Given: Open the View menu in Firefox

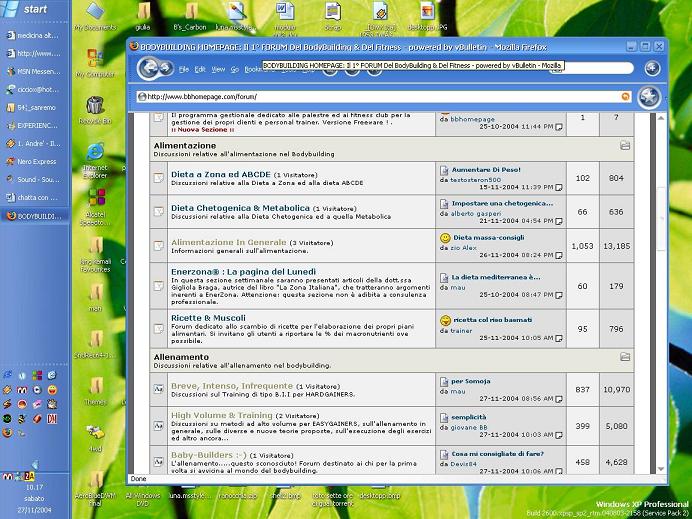Looking at the screenshot, I should coord(217,69).
